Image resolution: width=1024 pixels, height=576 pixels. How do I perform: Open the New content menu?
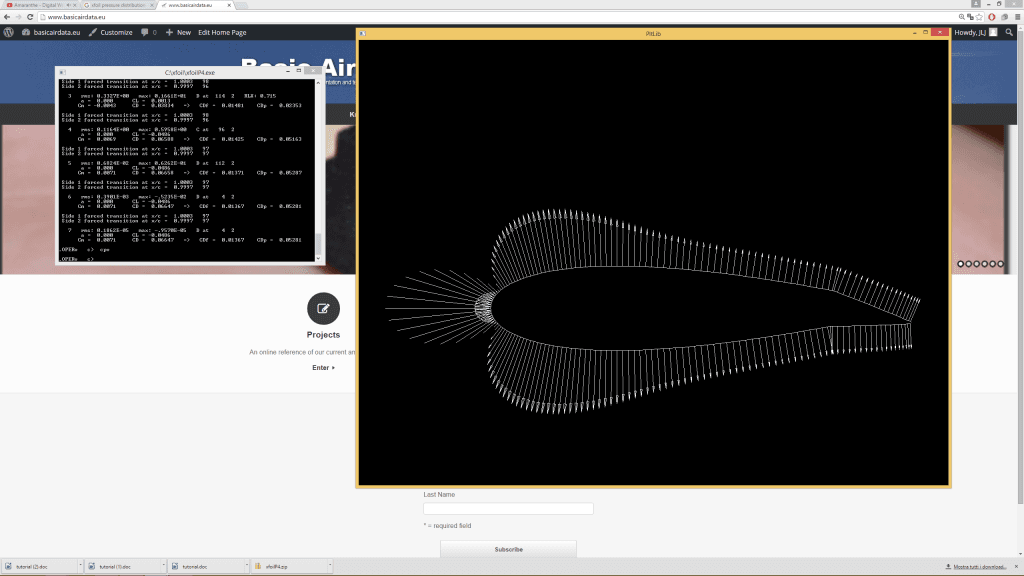[x=178, y=32]
